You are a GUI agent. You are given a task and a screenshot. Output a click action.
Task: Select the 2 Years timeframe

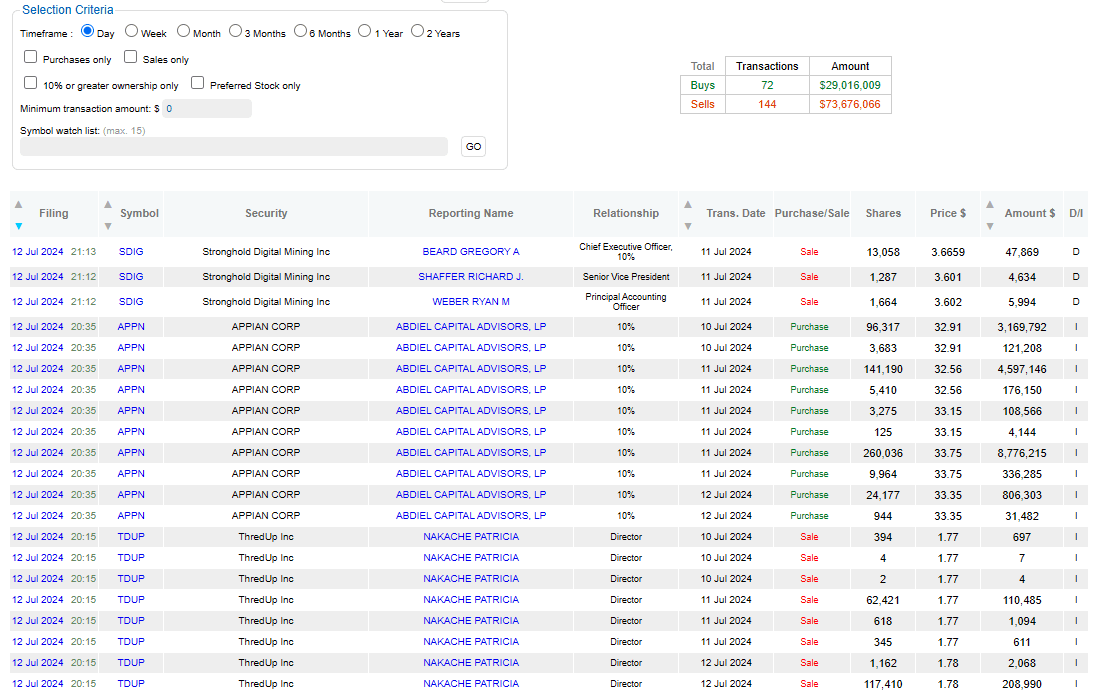pyautogui.click(x=417, y=31)
